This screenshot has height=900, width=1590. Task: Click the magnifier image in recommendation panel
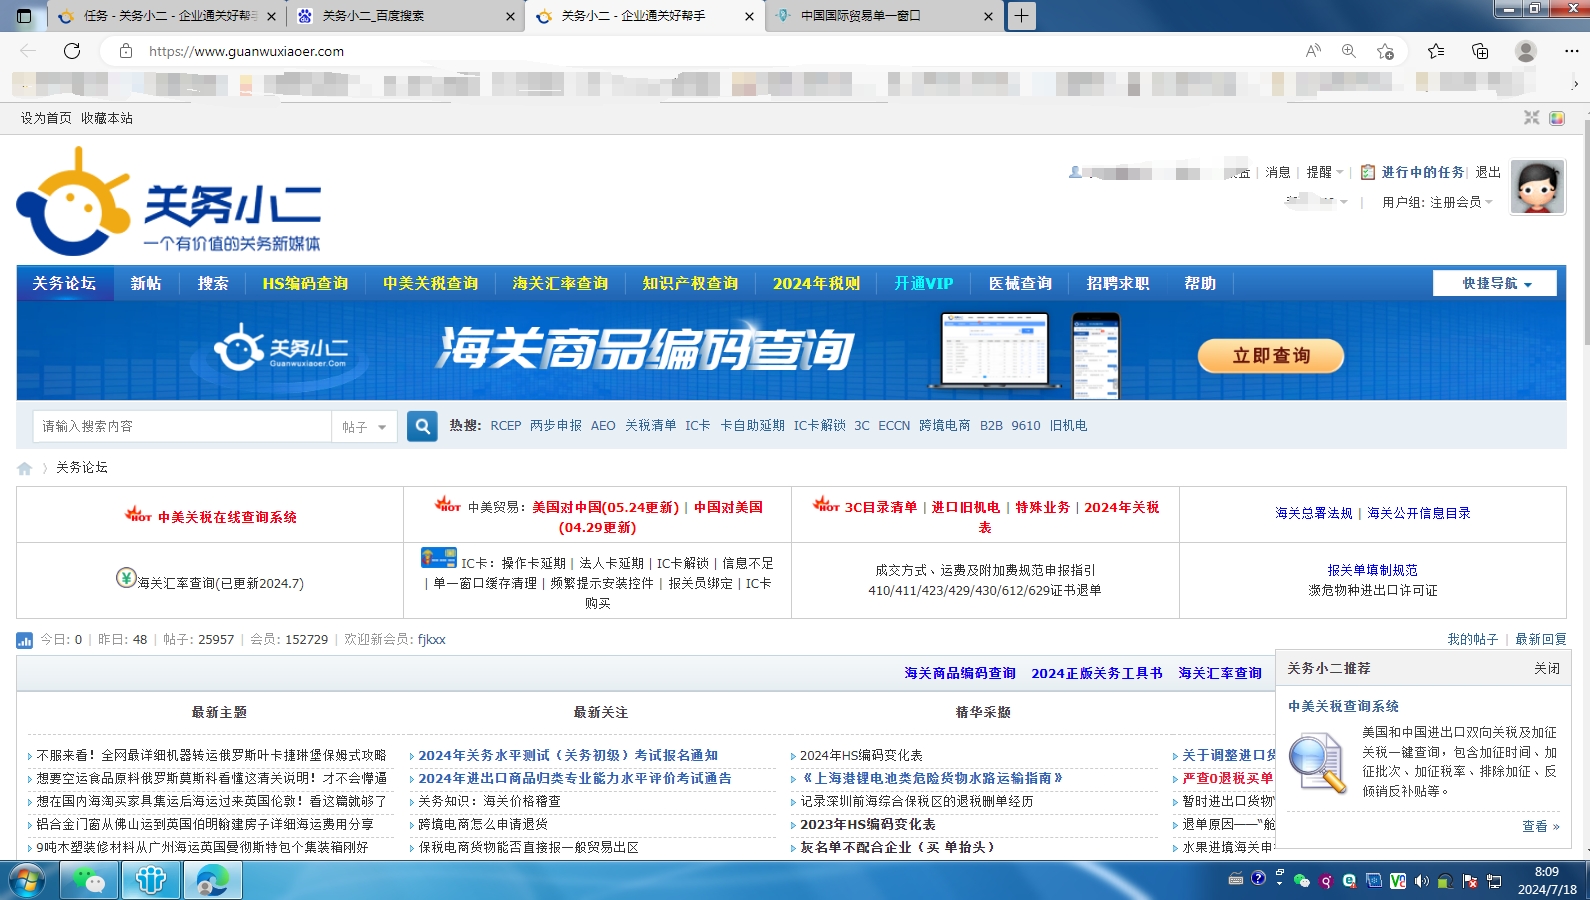pyautogui.click(x=1318, y=764)
